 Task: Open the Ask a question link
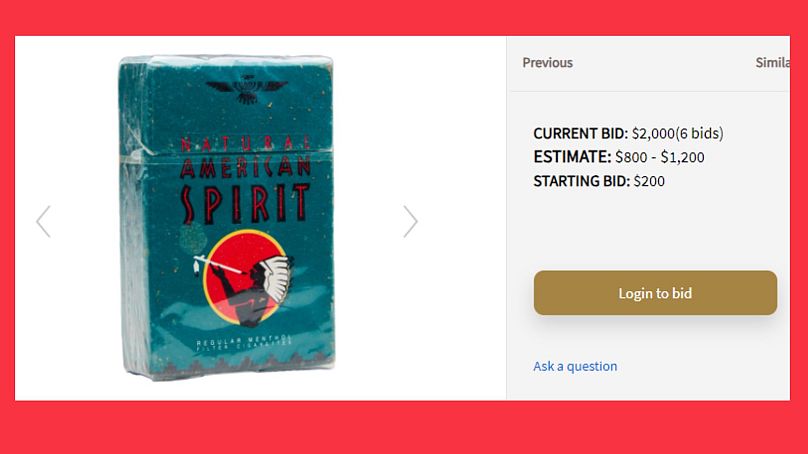coord(575,366)
